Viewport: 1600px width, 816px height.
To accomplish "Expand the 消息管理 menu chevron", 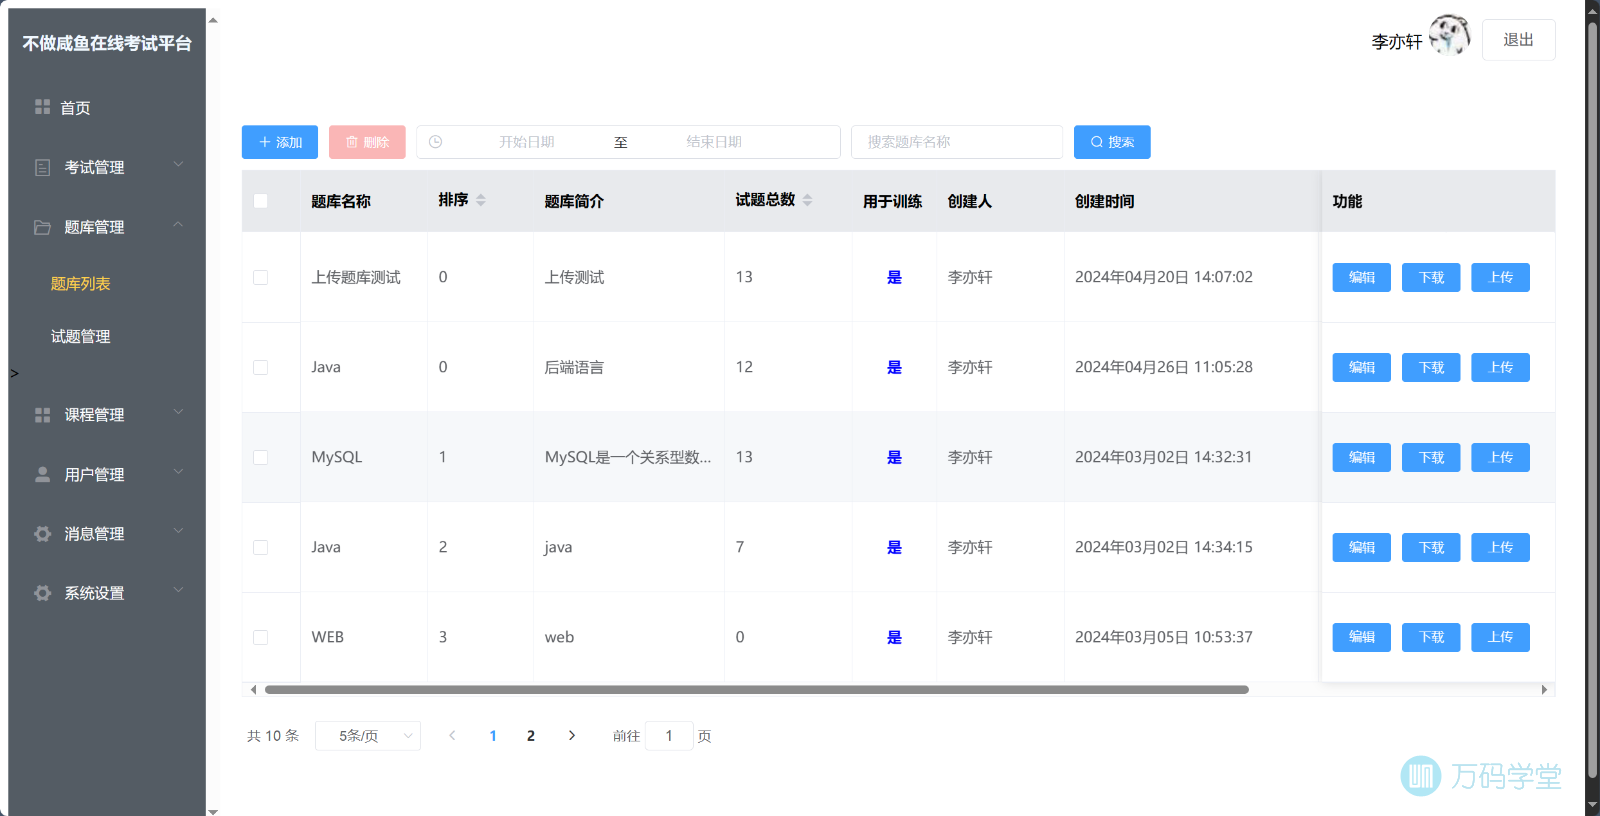I will click(178, 531).
